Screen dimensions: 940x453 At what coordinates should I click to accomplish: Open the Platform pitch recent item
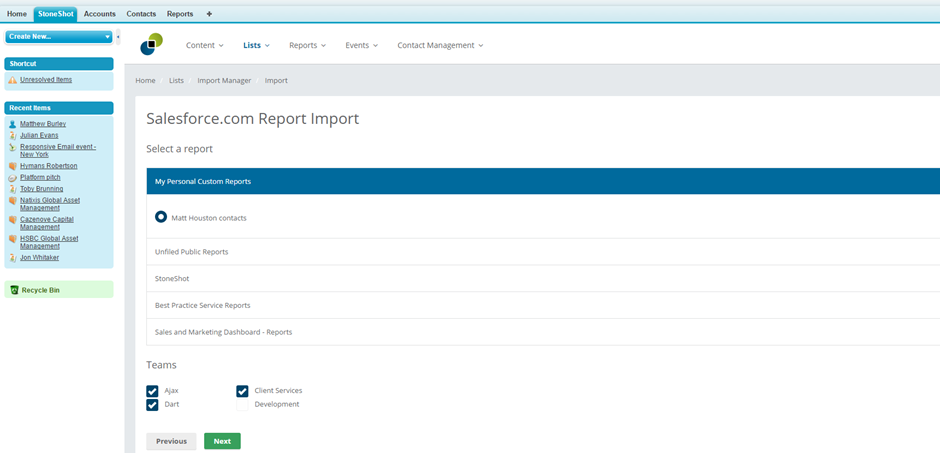(40, 178)
